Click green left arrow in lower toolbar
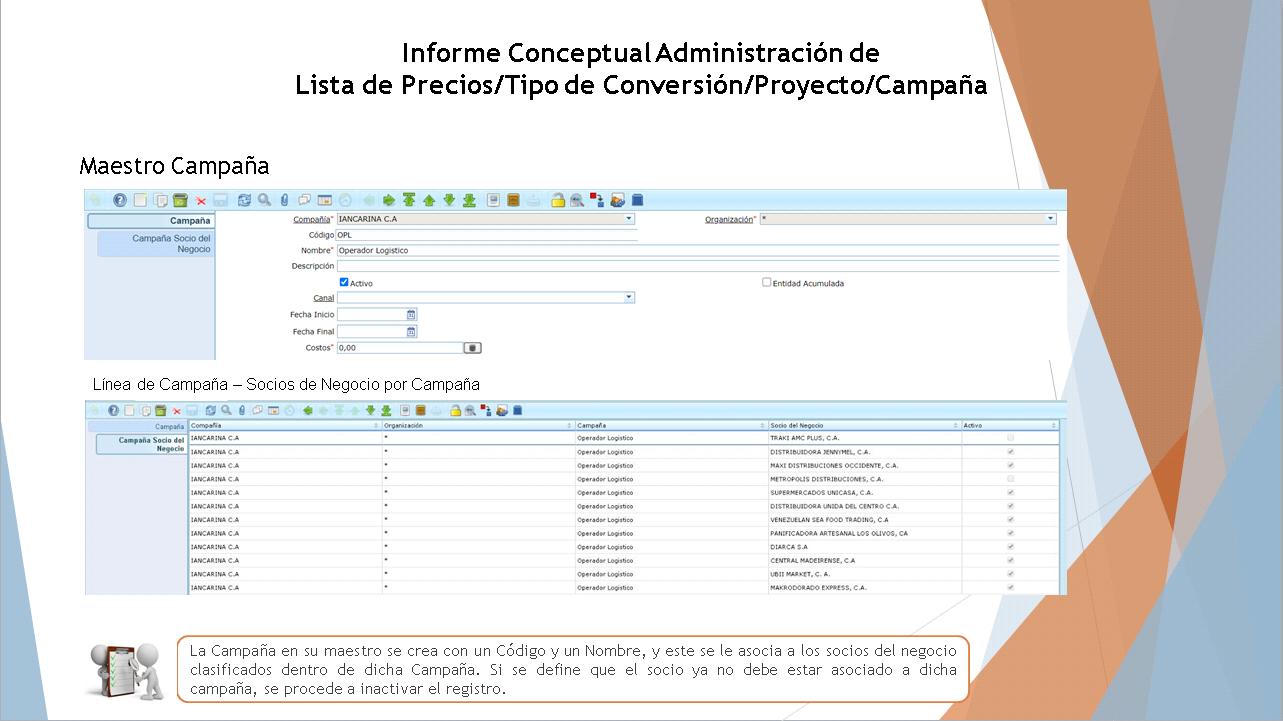This screenshot has height=721, width=1283. pyautogui.click(x=307, y=410)
